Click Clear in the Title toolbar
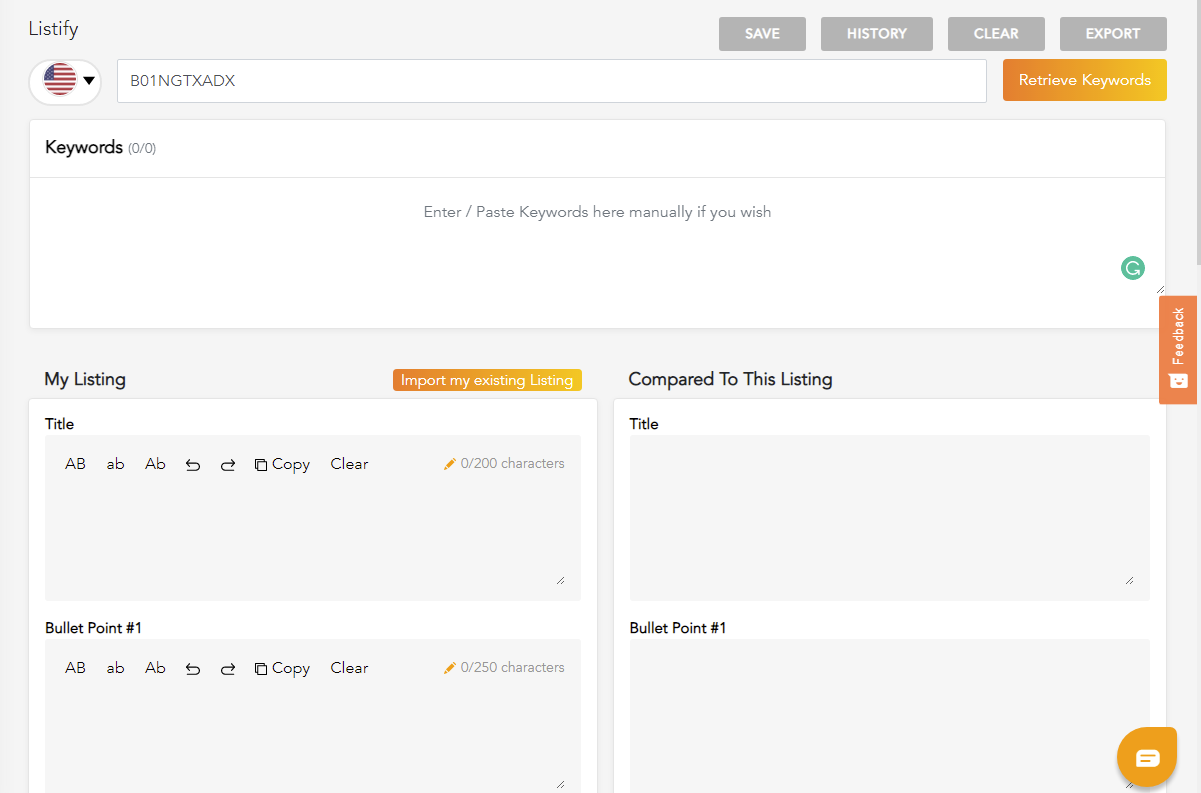 (x=349, y=464)
